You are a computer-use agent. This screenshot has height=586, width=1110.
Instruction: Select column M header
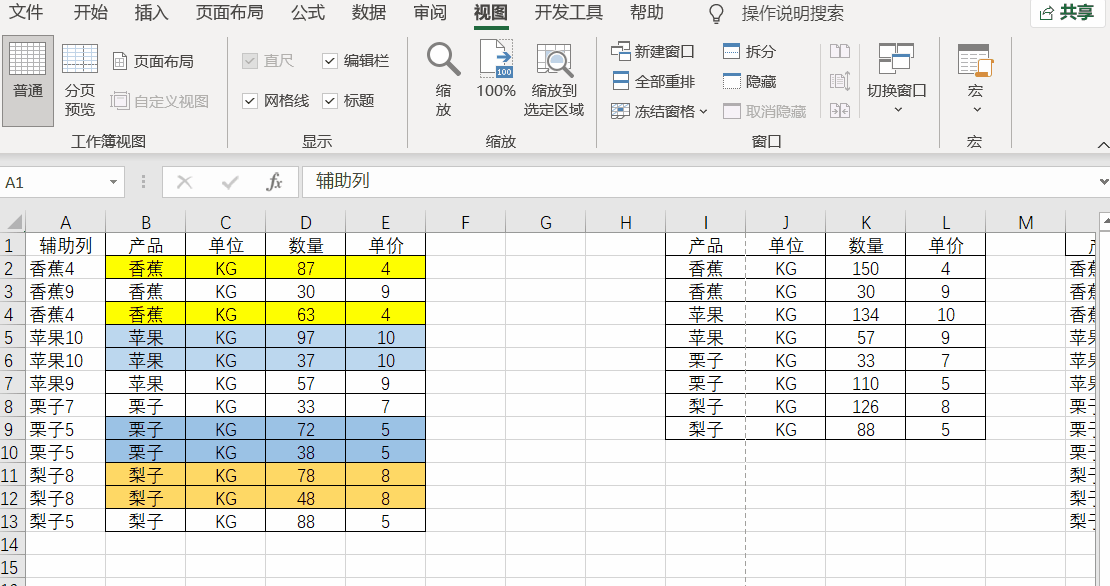tap(1026, 222)
